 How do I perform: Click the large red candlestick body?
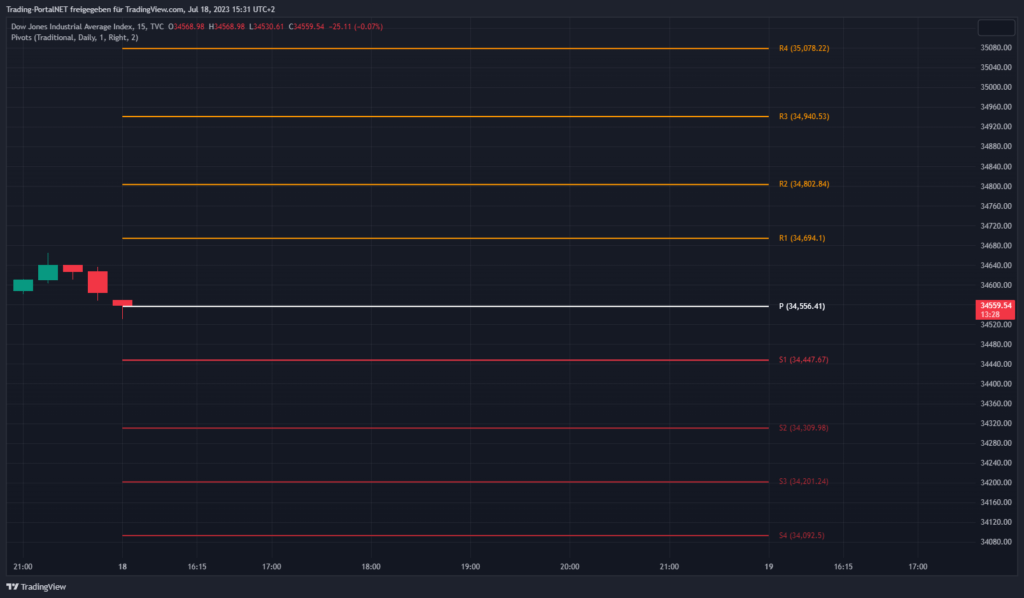tap(97, 282)
